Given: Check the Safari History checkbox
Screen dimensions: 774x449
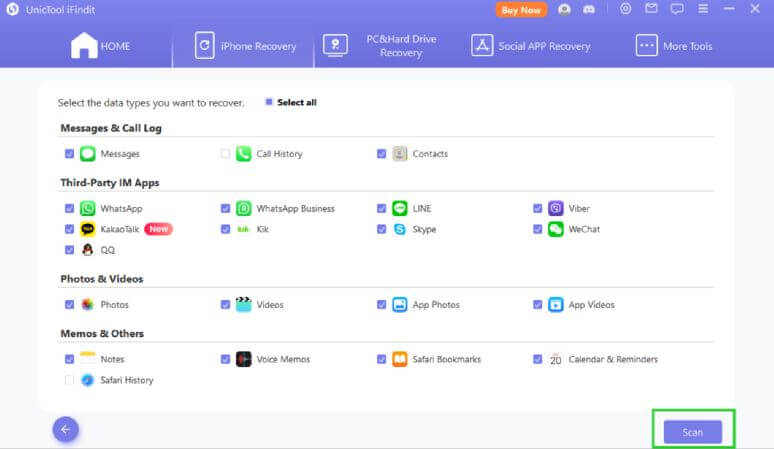Looking at the screenshot, I should (69, 380).
